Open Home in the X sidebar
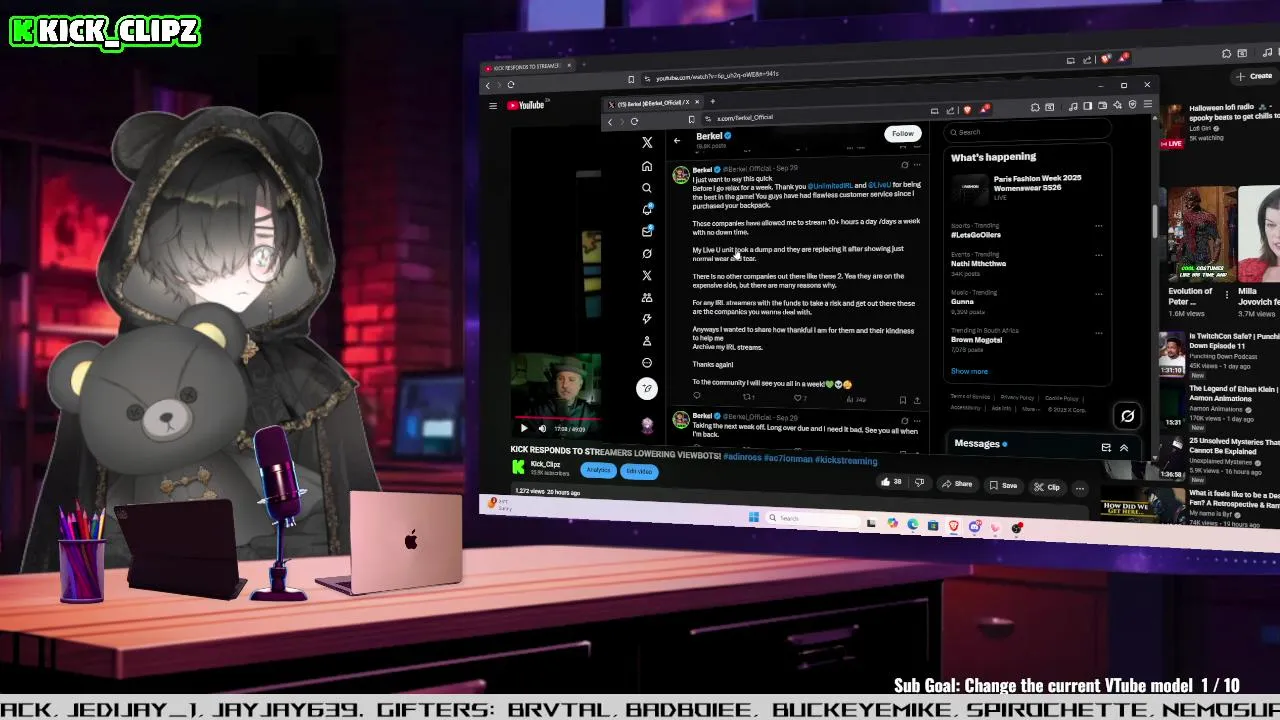The image size is (1280, 720). [647, 166]
